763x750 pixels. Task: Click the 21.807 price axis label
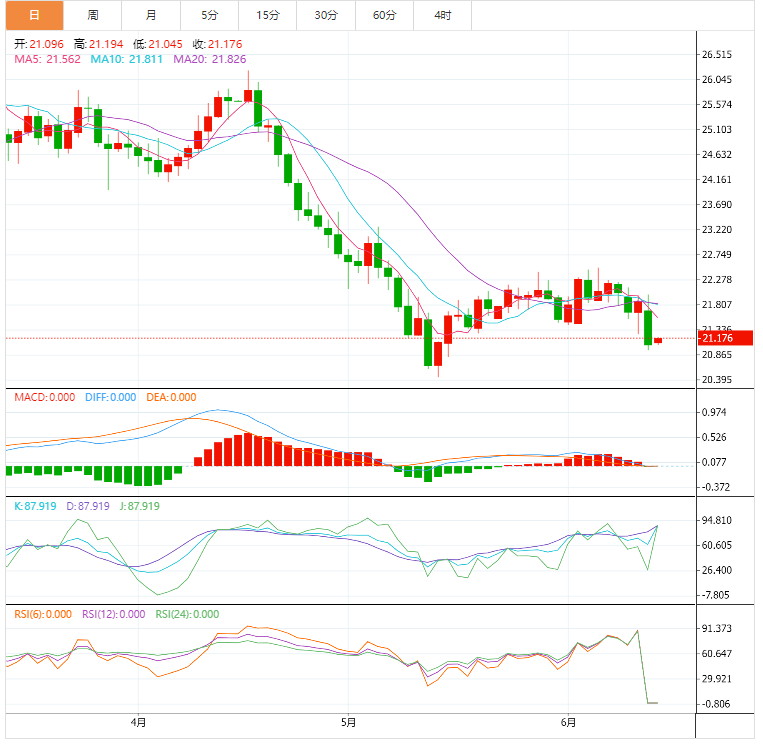point(717,305)
